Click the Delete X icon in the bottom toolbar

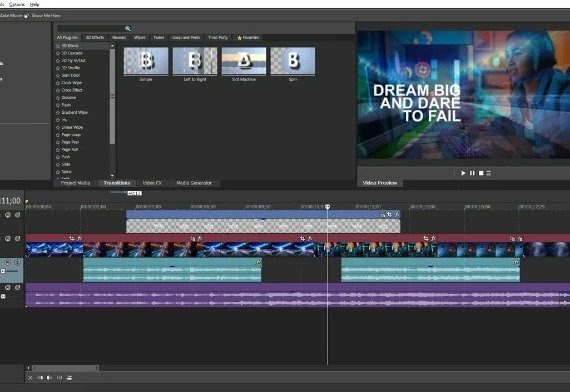30,378
